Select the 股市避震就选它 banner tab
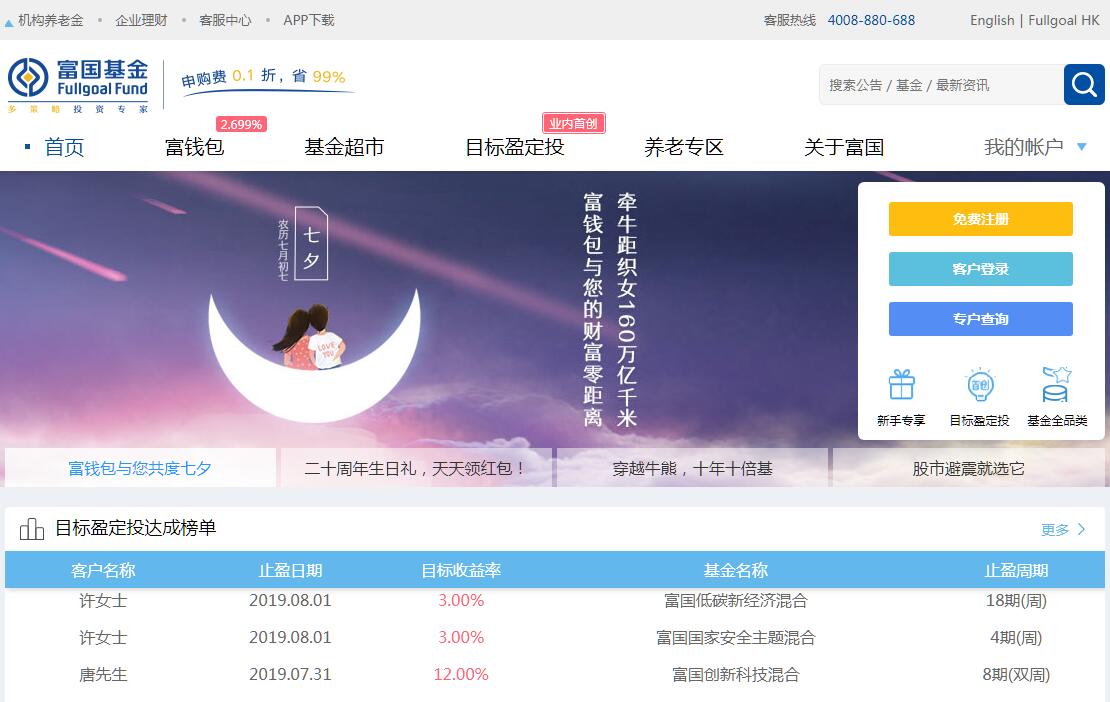 [968, 468]
